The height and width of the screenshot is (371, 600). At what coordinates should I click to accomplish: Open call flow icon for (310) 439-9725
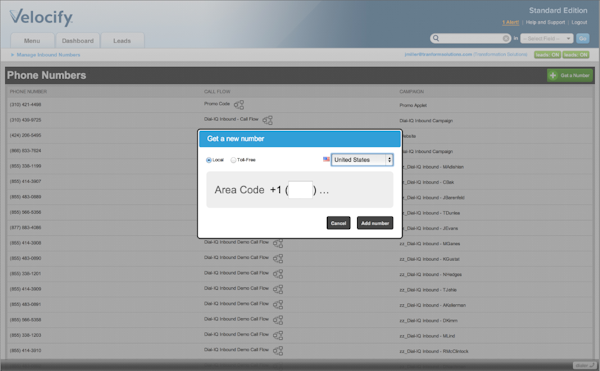click(x=267, y=120)
